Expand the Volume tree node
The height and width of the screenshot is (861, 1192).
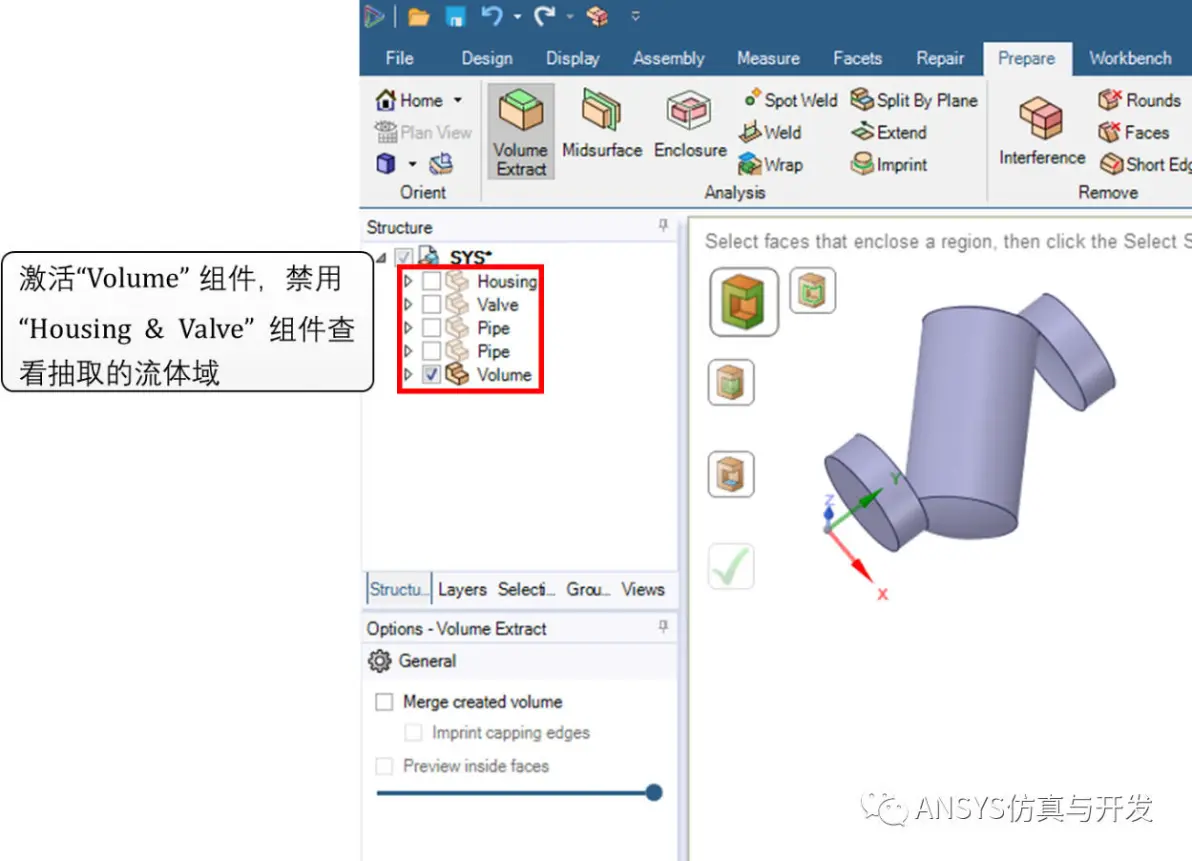408,375
